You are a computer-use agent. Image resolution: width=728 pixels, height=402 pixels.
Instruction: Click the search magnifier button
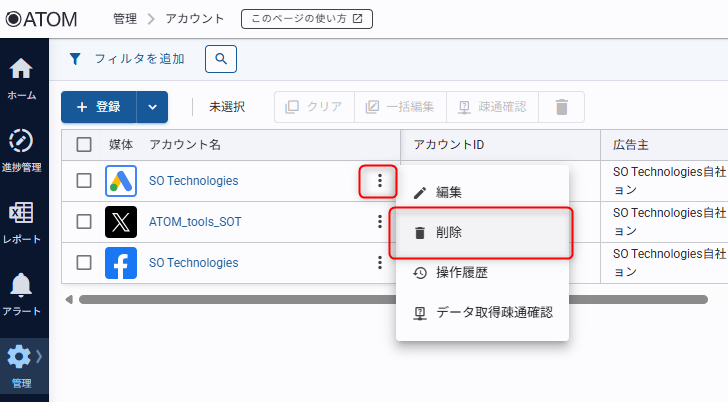point(221,59)
